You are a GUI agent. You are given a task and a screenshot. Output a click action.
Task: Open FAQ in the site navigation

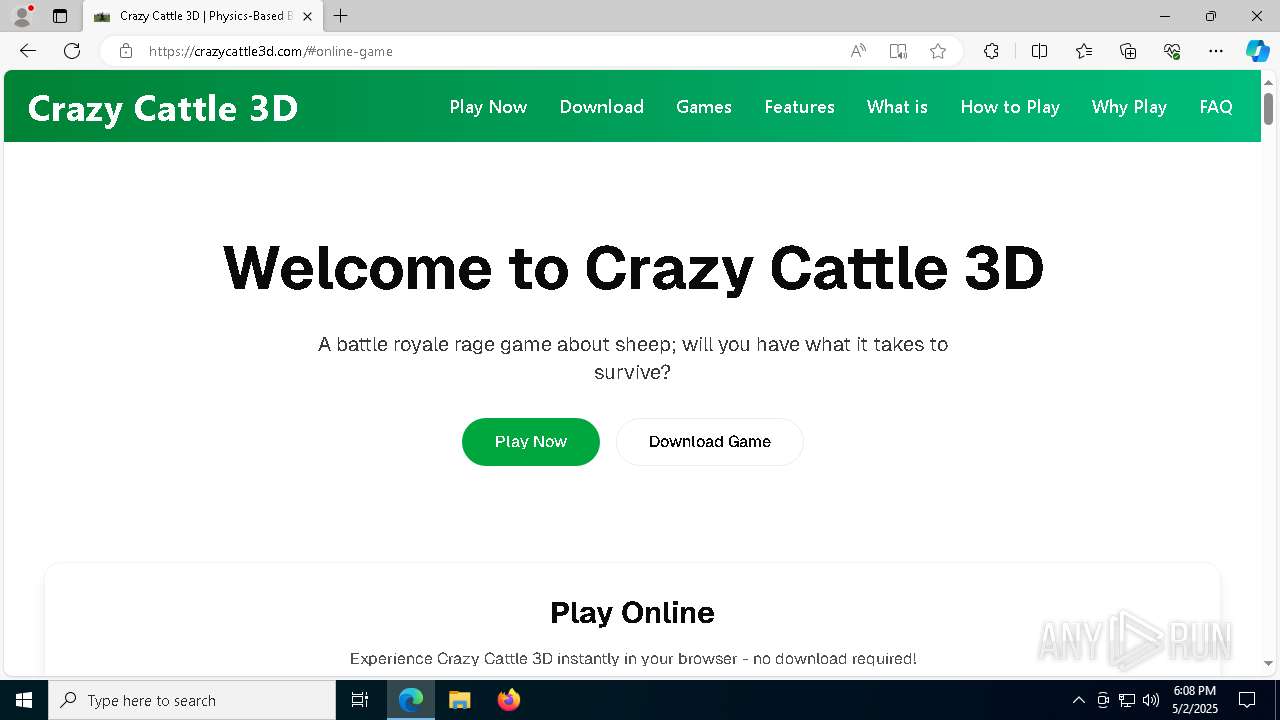(1216, 107)
